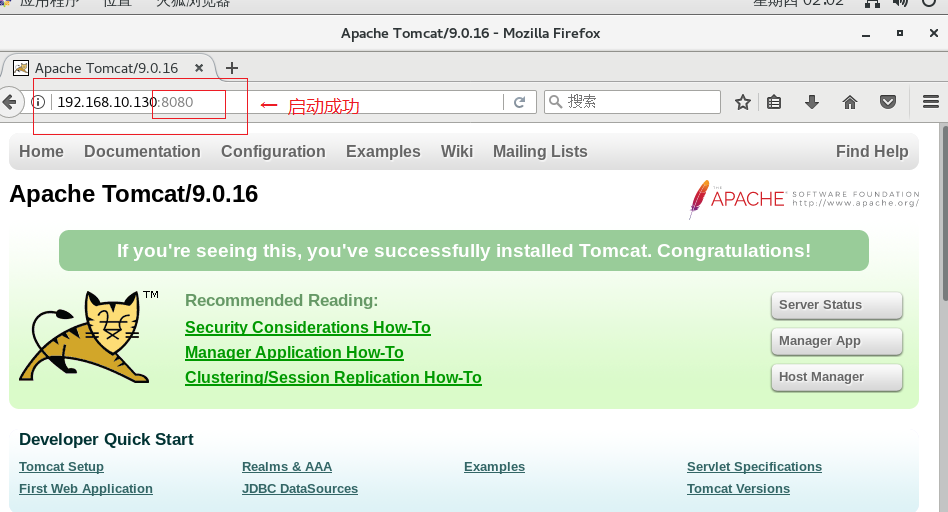Open a new tab with plus button

click(x=232, y=68)
